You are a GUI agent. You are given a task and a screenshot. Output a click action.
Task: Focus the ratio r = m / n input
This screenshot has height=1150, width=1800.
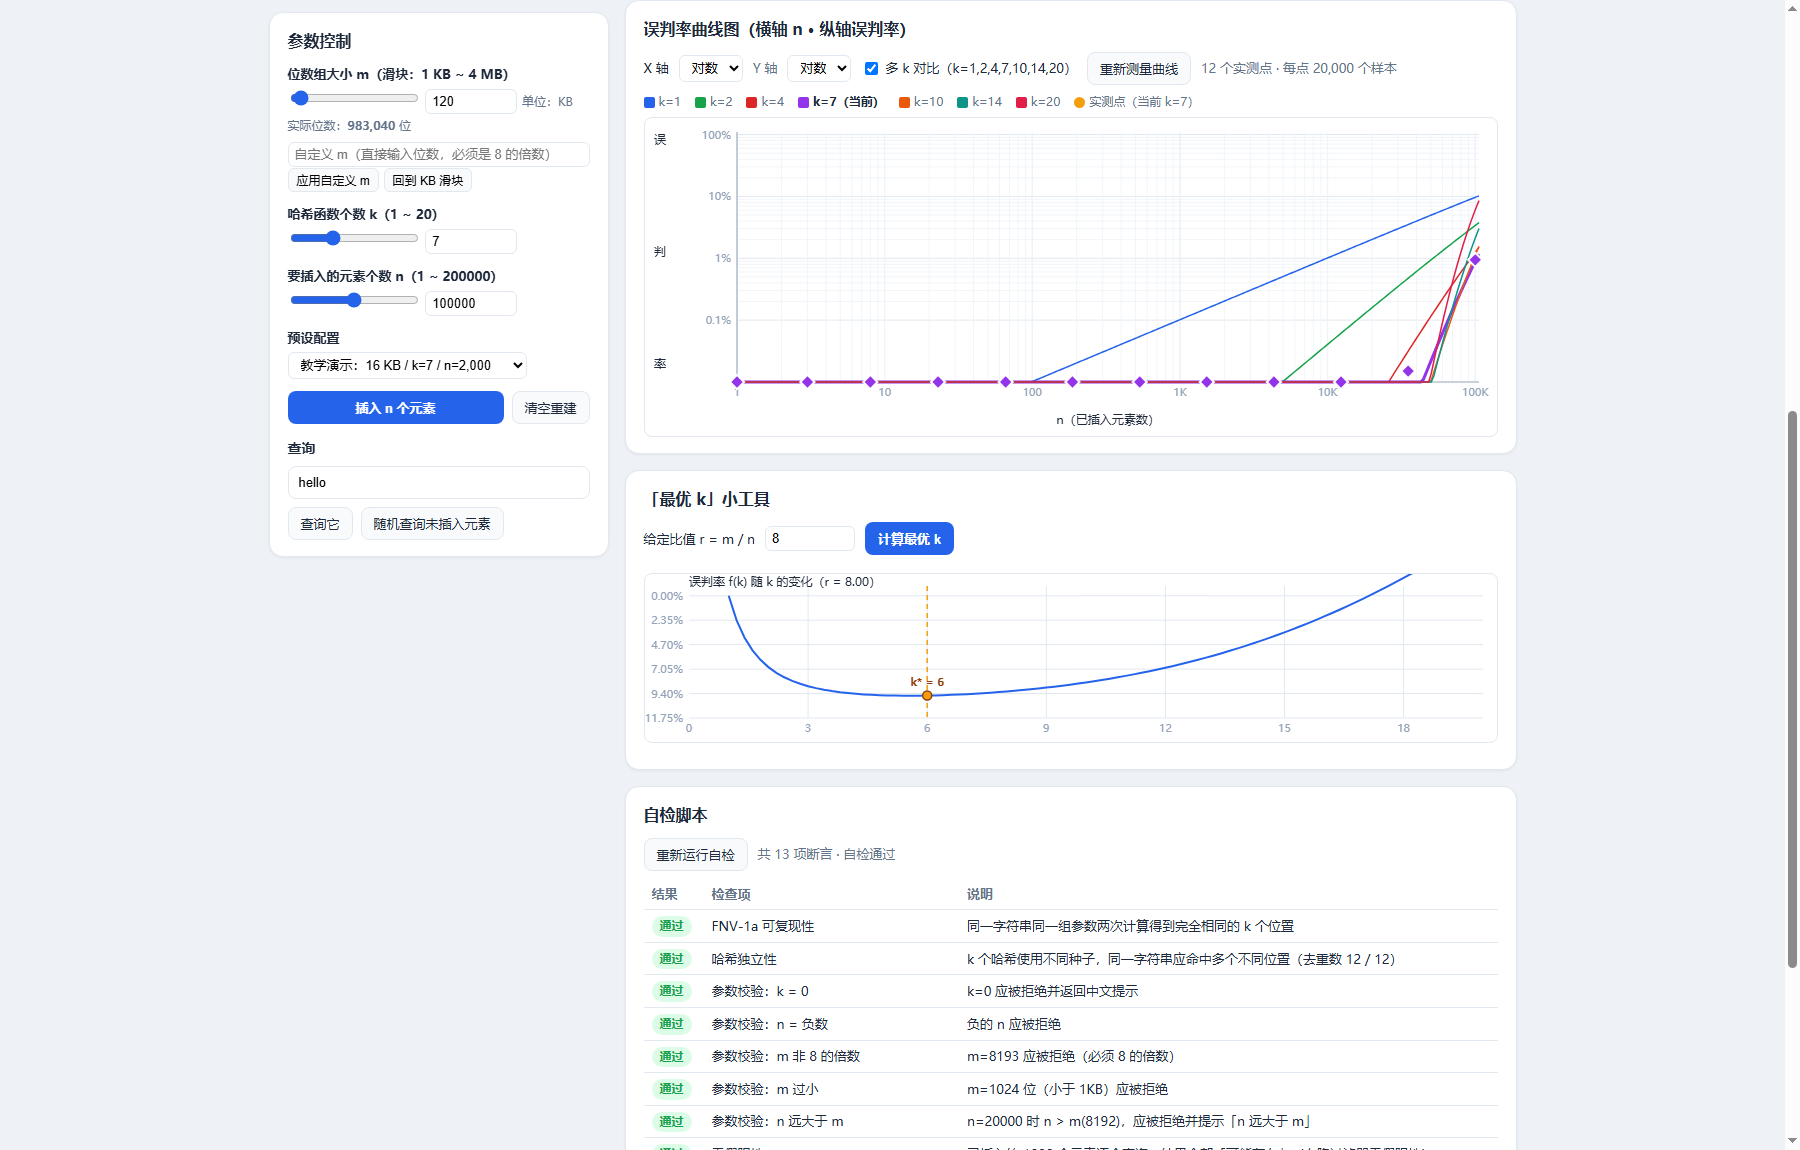coord(809,538)
